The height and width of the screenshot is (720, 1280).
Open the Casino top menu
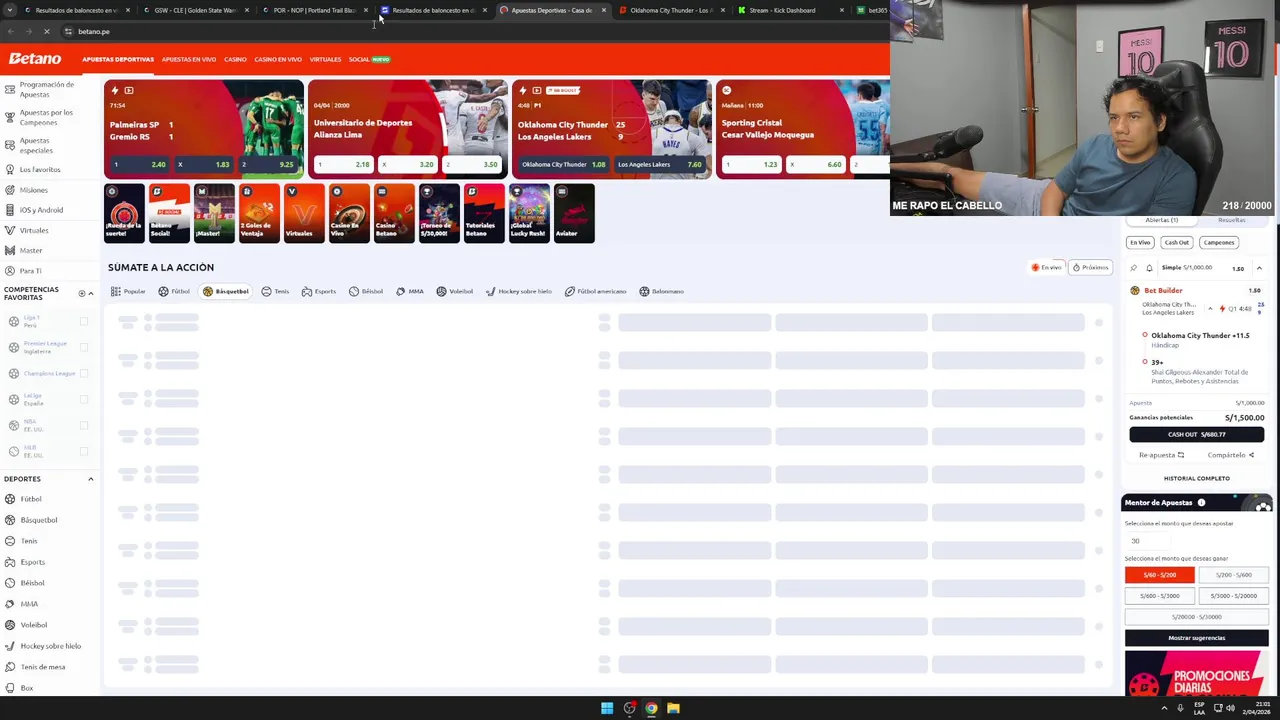[x=235, y=59]
